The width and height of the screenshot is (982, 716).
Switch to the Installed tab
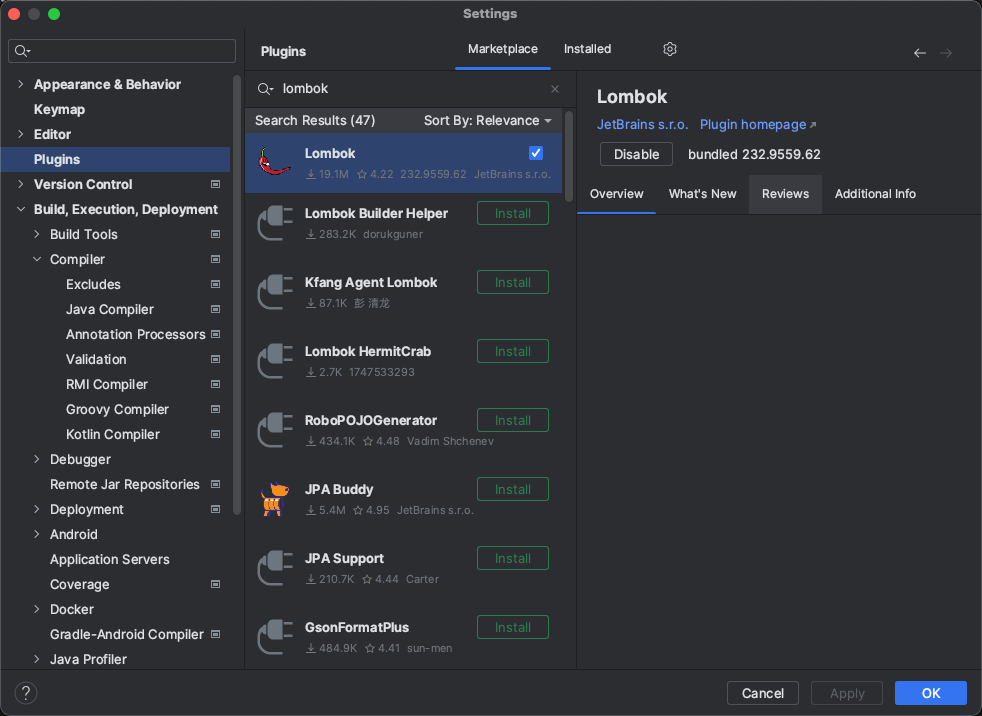587,49
